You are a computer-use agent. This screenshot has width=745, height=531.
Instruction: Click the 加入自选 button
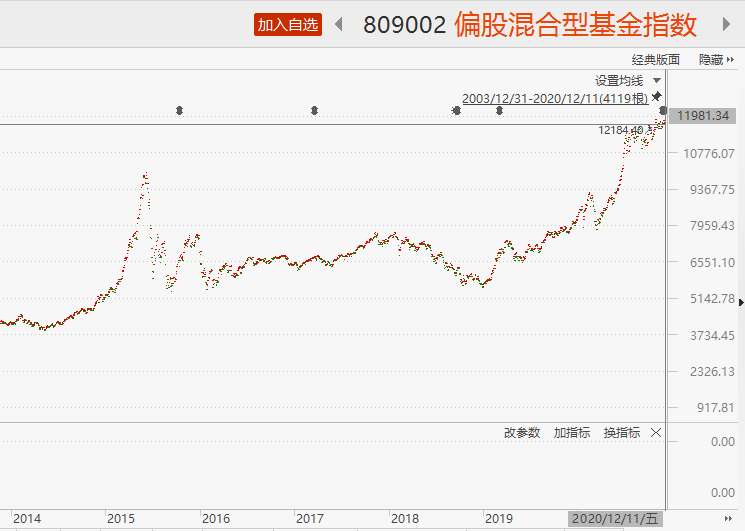[x=288, y=25]
